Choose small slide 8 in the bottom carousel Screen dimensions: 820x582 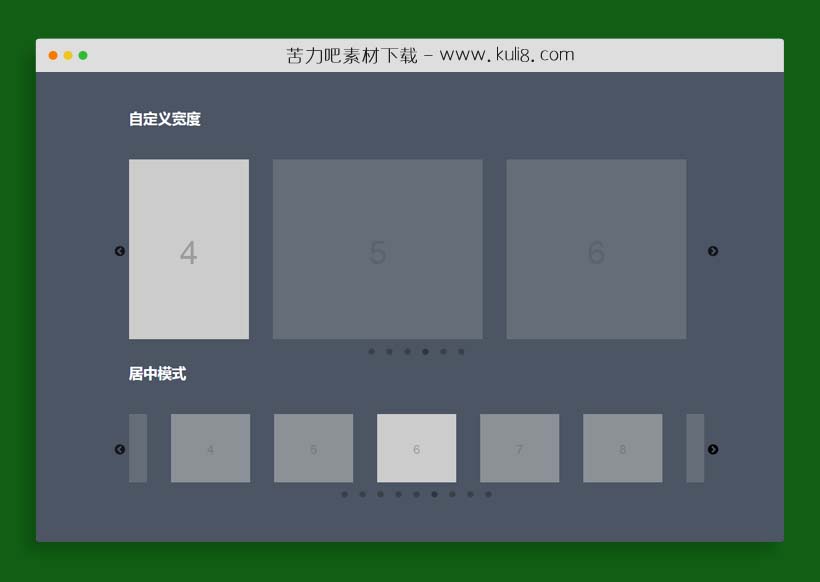(x=622, y=448)
